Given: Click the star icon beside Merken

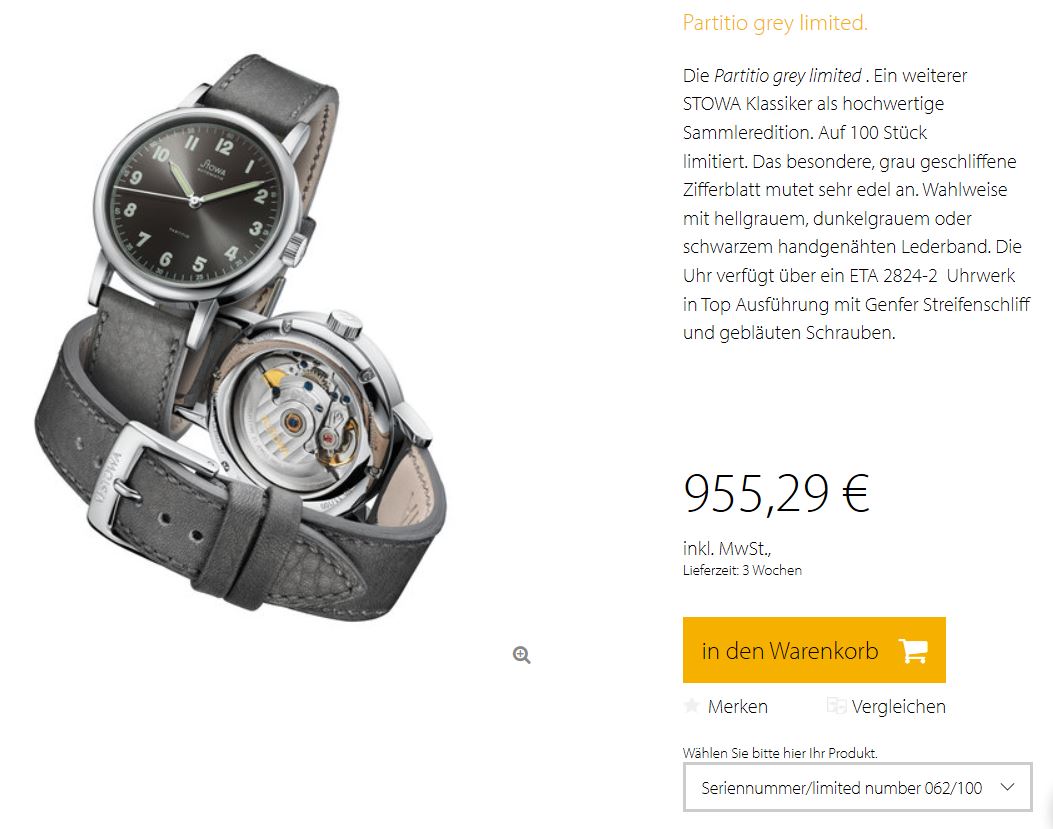Looking at the screenshot, I should click(691, 705).
